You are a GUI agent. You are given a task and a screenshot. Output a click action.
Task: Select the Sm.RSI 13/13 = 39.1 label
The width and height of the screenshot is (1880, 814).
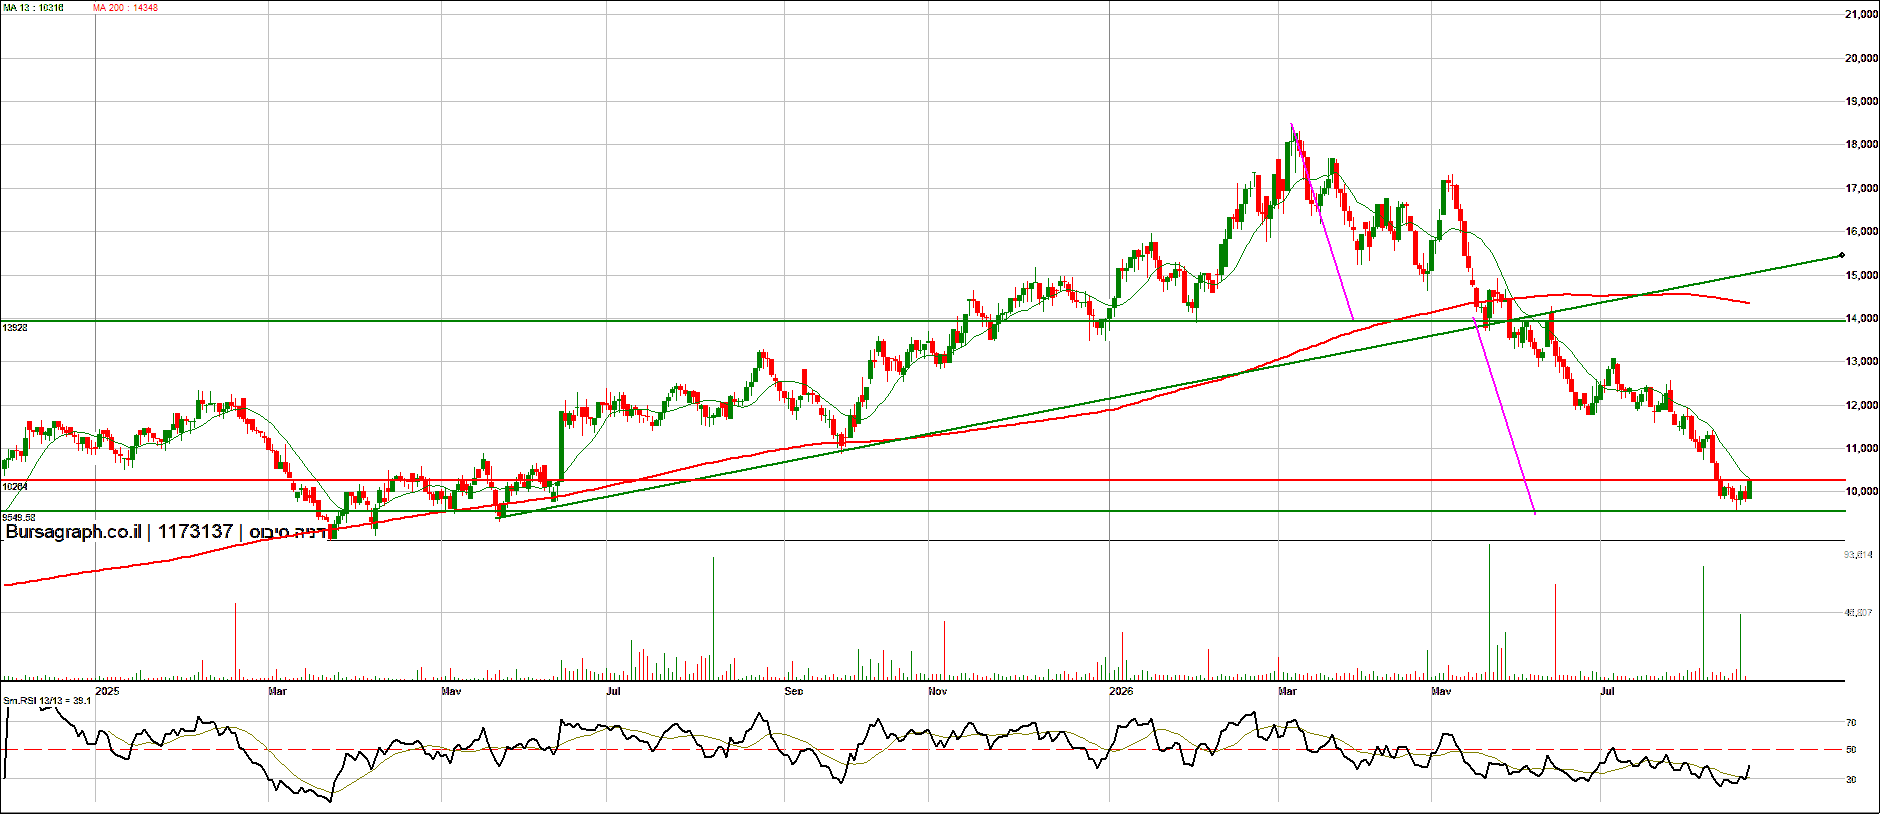point(47,700)
